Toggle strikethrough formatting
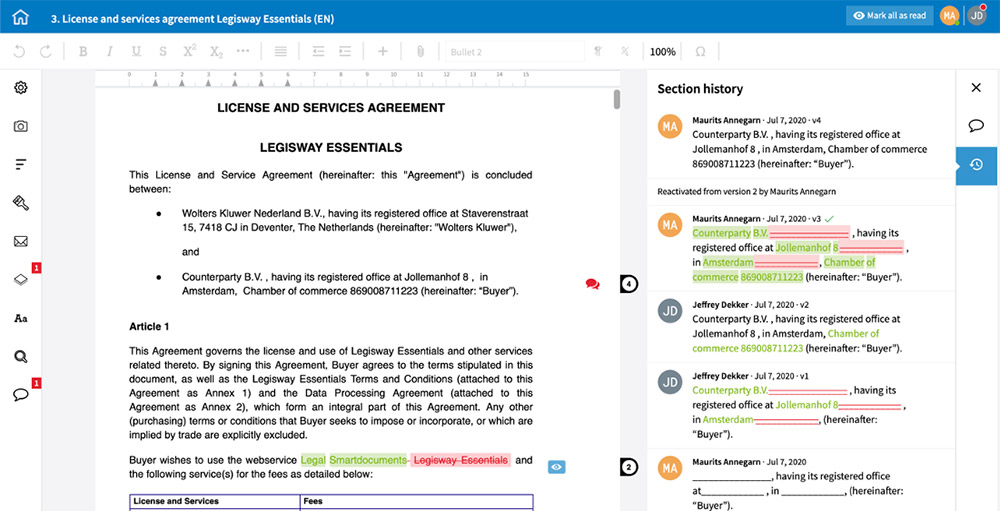 click(x=163, y=52)
